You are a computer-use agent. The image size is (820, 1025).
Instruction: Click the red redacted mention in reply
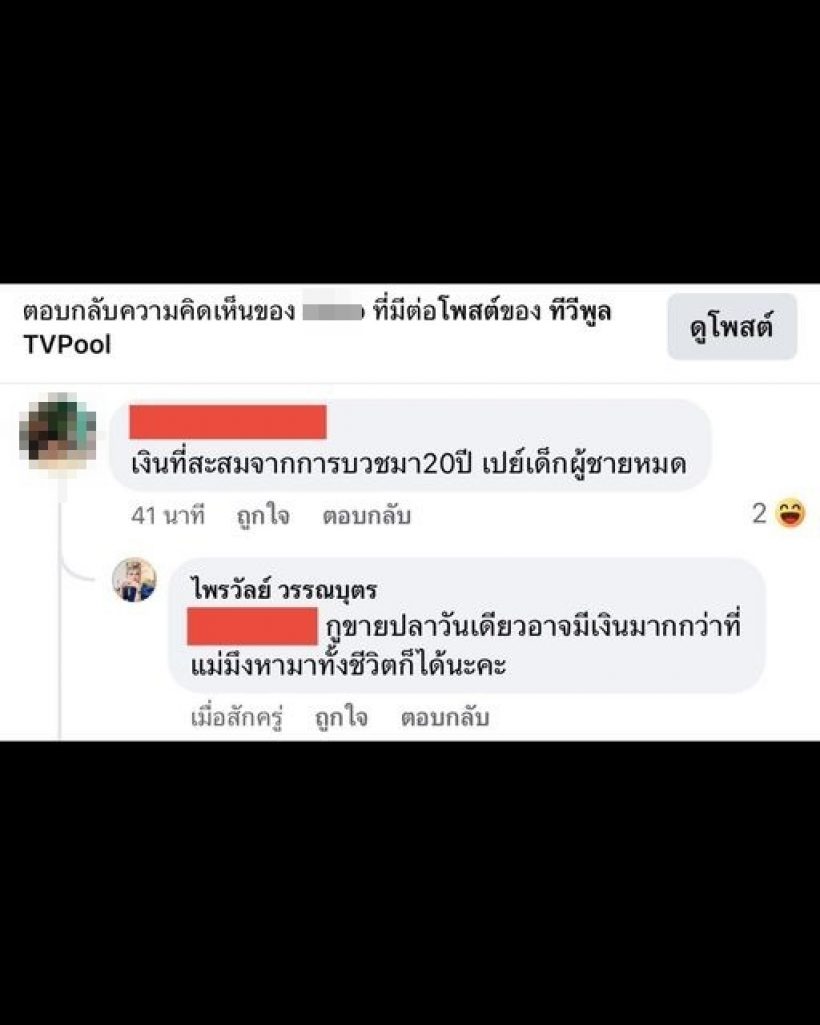coord(252,626)
